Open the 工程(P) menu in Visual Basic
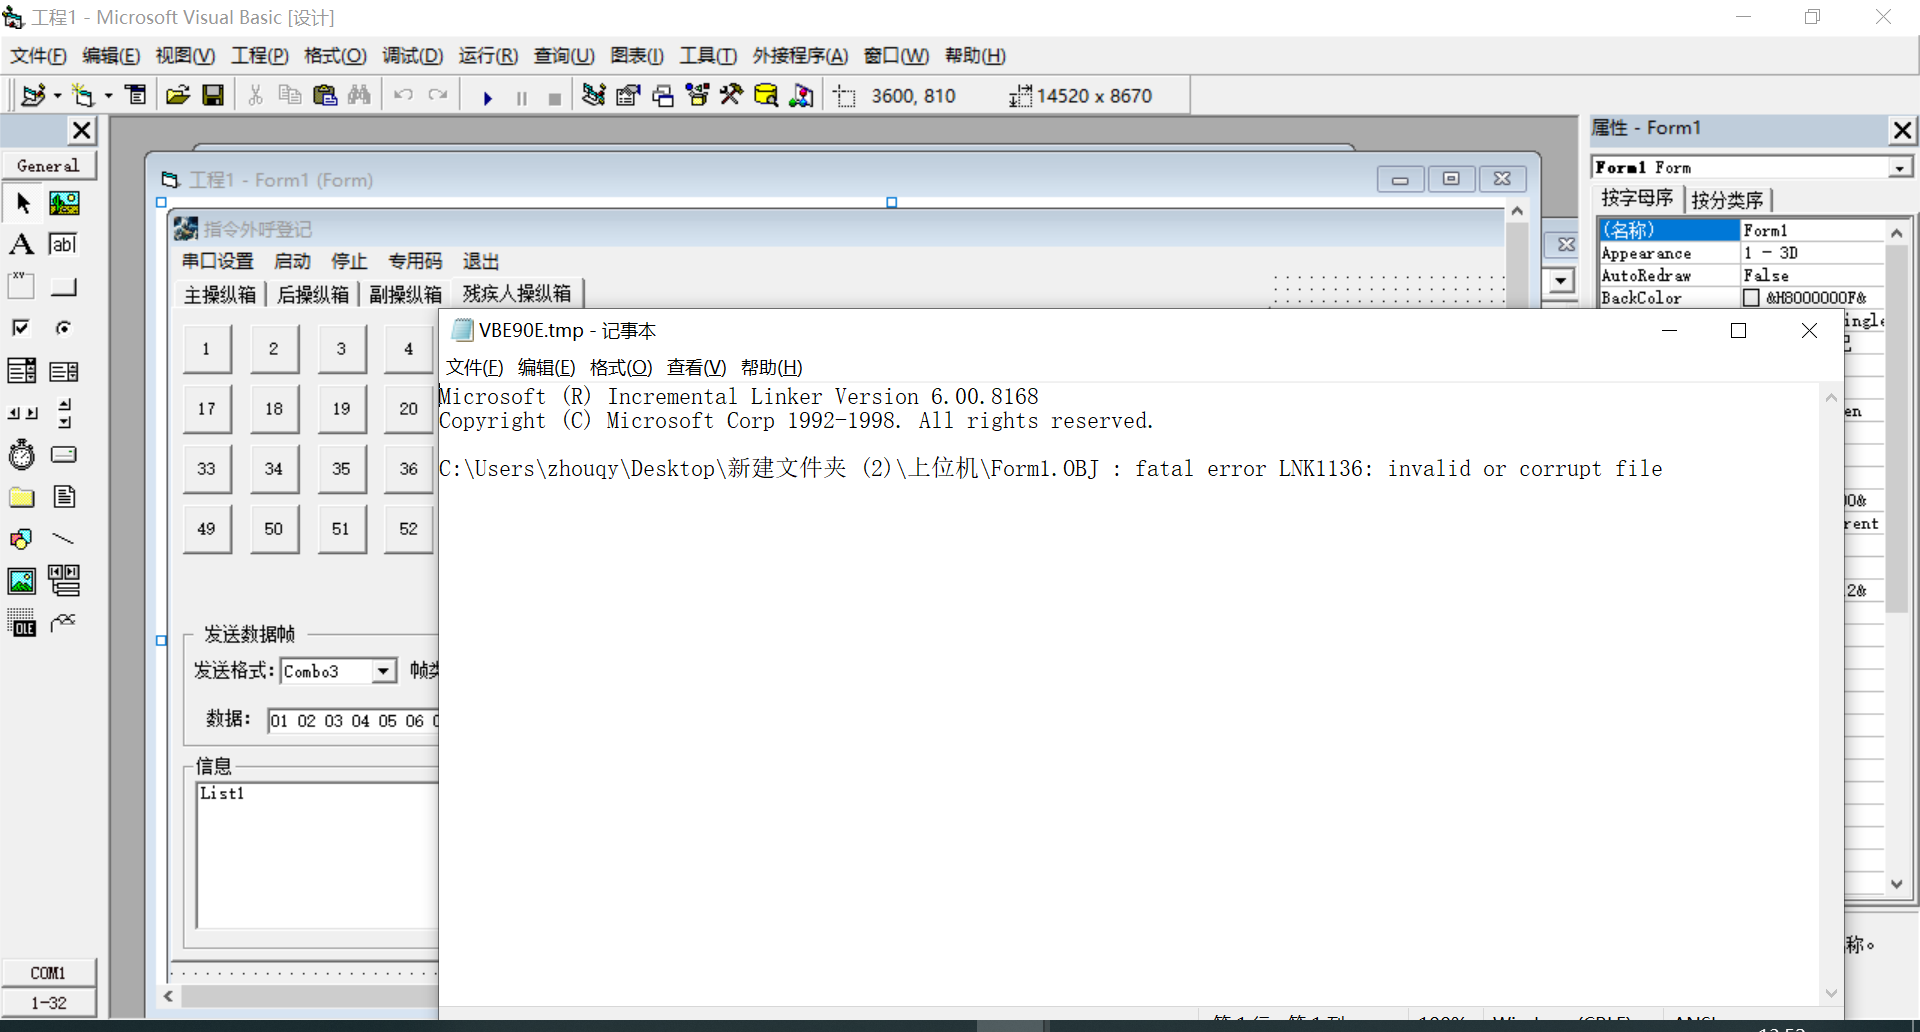The width and height of the screenshot is (1920, 1032). 260,56
